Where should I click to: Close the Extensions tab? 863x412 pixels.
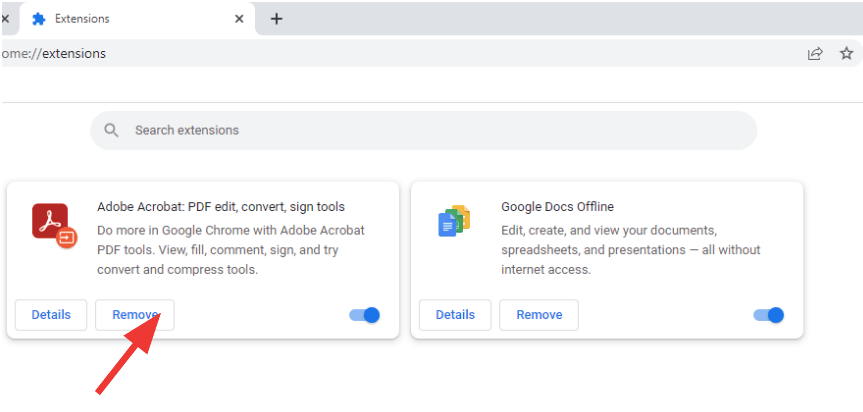(239, 19)
